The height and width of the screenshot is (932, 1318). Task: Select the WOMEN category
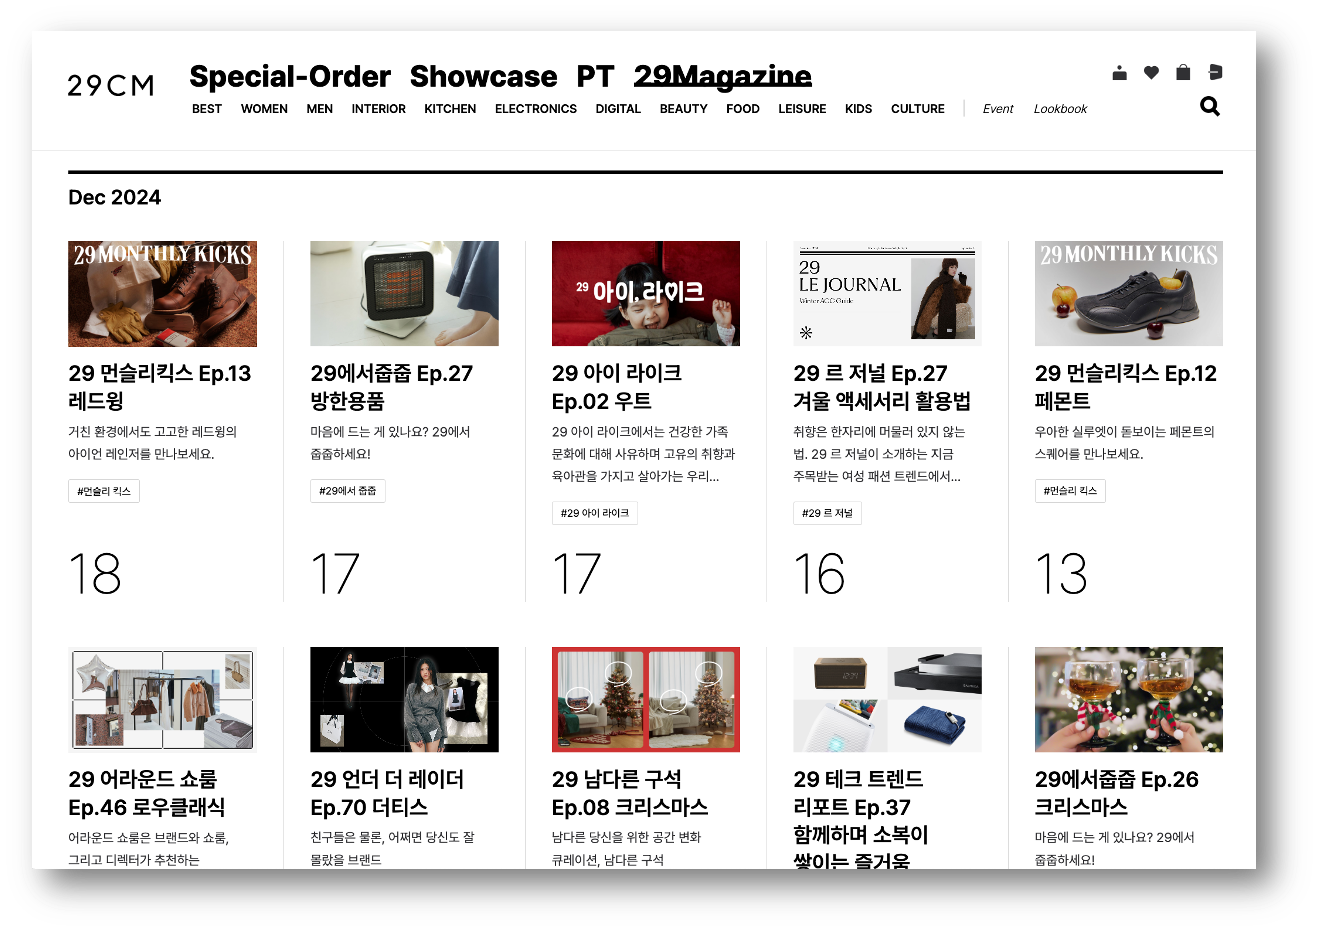point(264,109)
